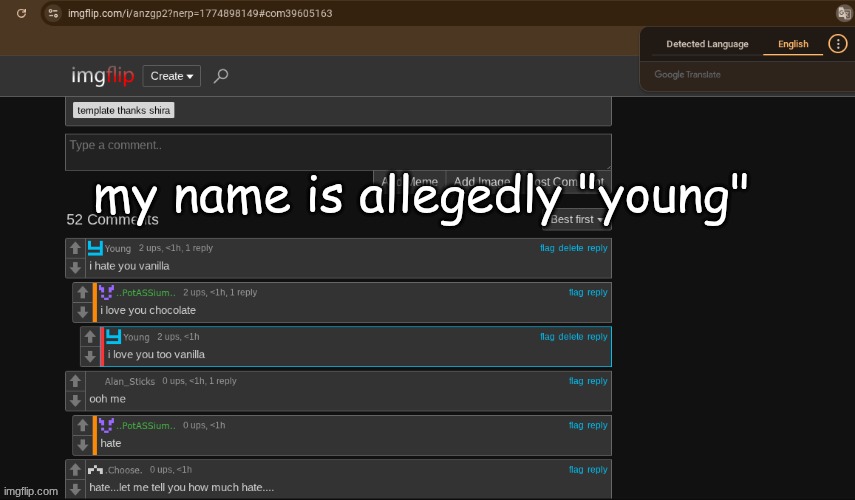Viewport: 855px width, 500px height.
Task: Reply to the "ooh me" comment
Action: pyautogui.click(x=597, y=381)
